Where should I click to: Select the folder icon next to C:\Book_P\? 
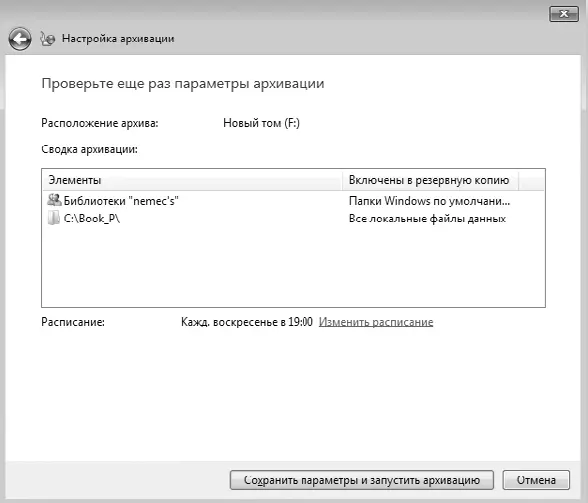tap(54, 218)
